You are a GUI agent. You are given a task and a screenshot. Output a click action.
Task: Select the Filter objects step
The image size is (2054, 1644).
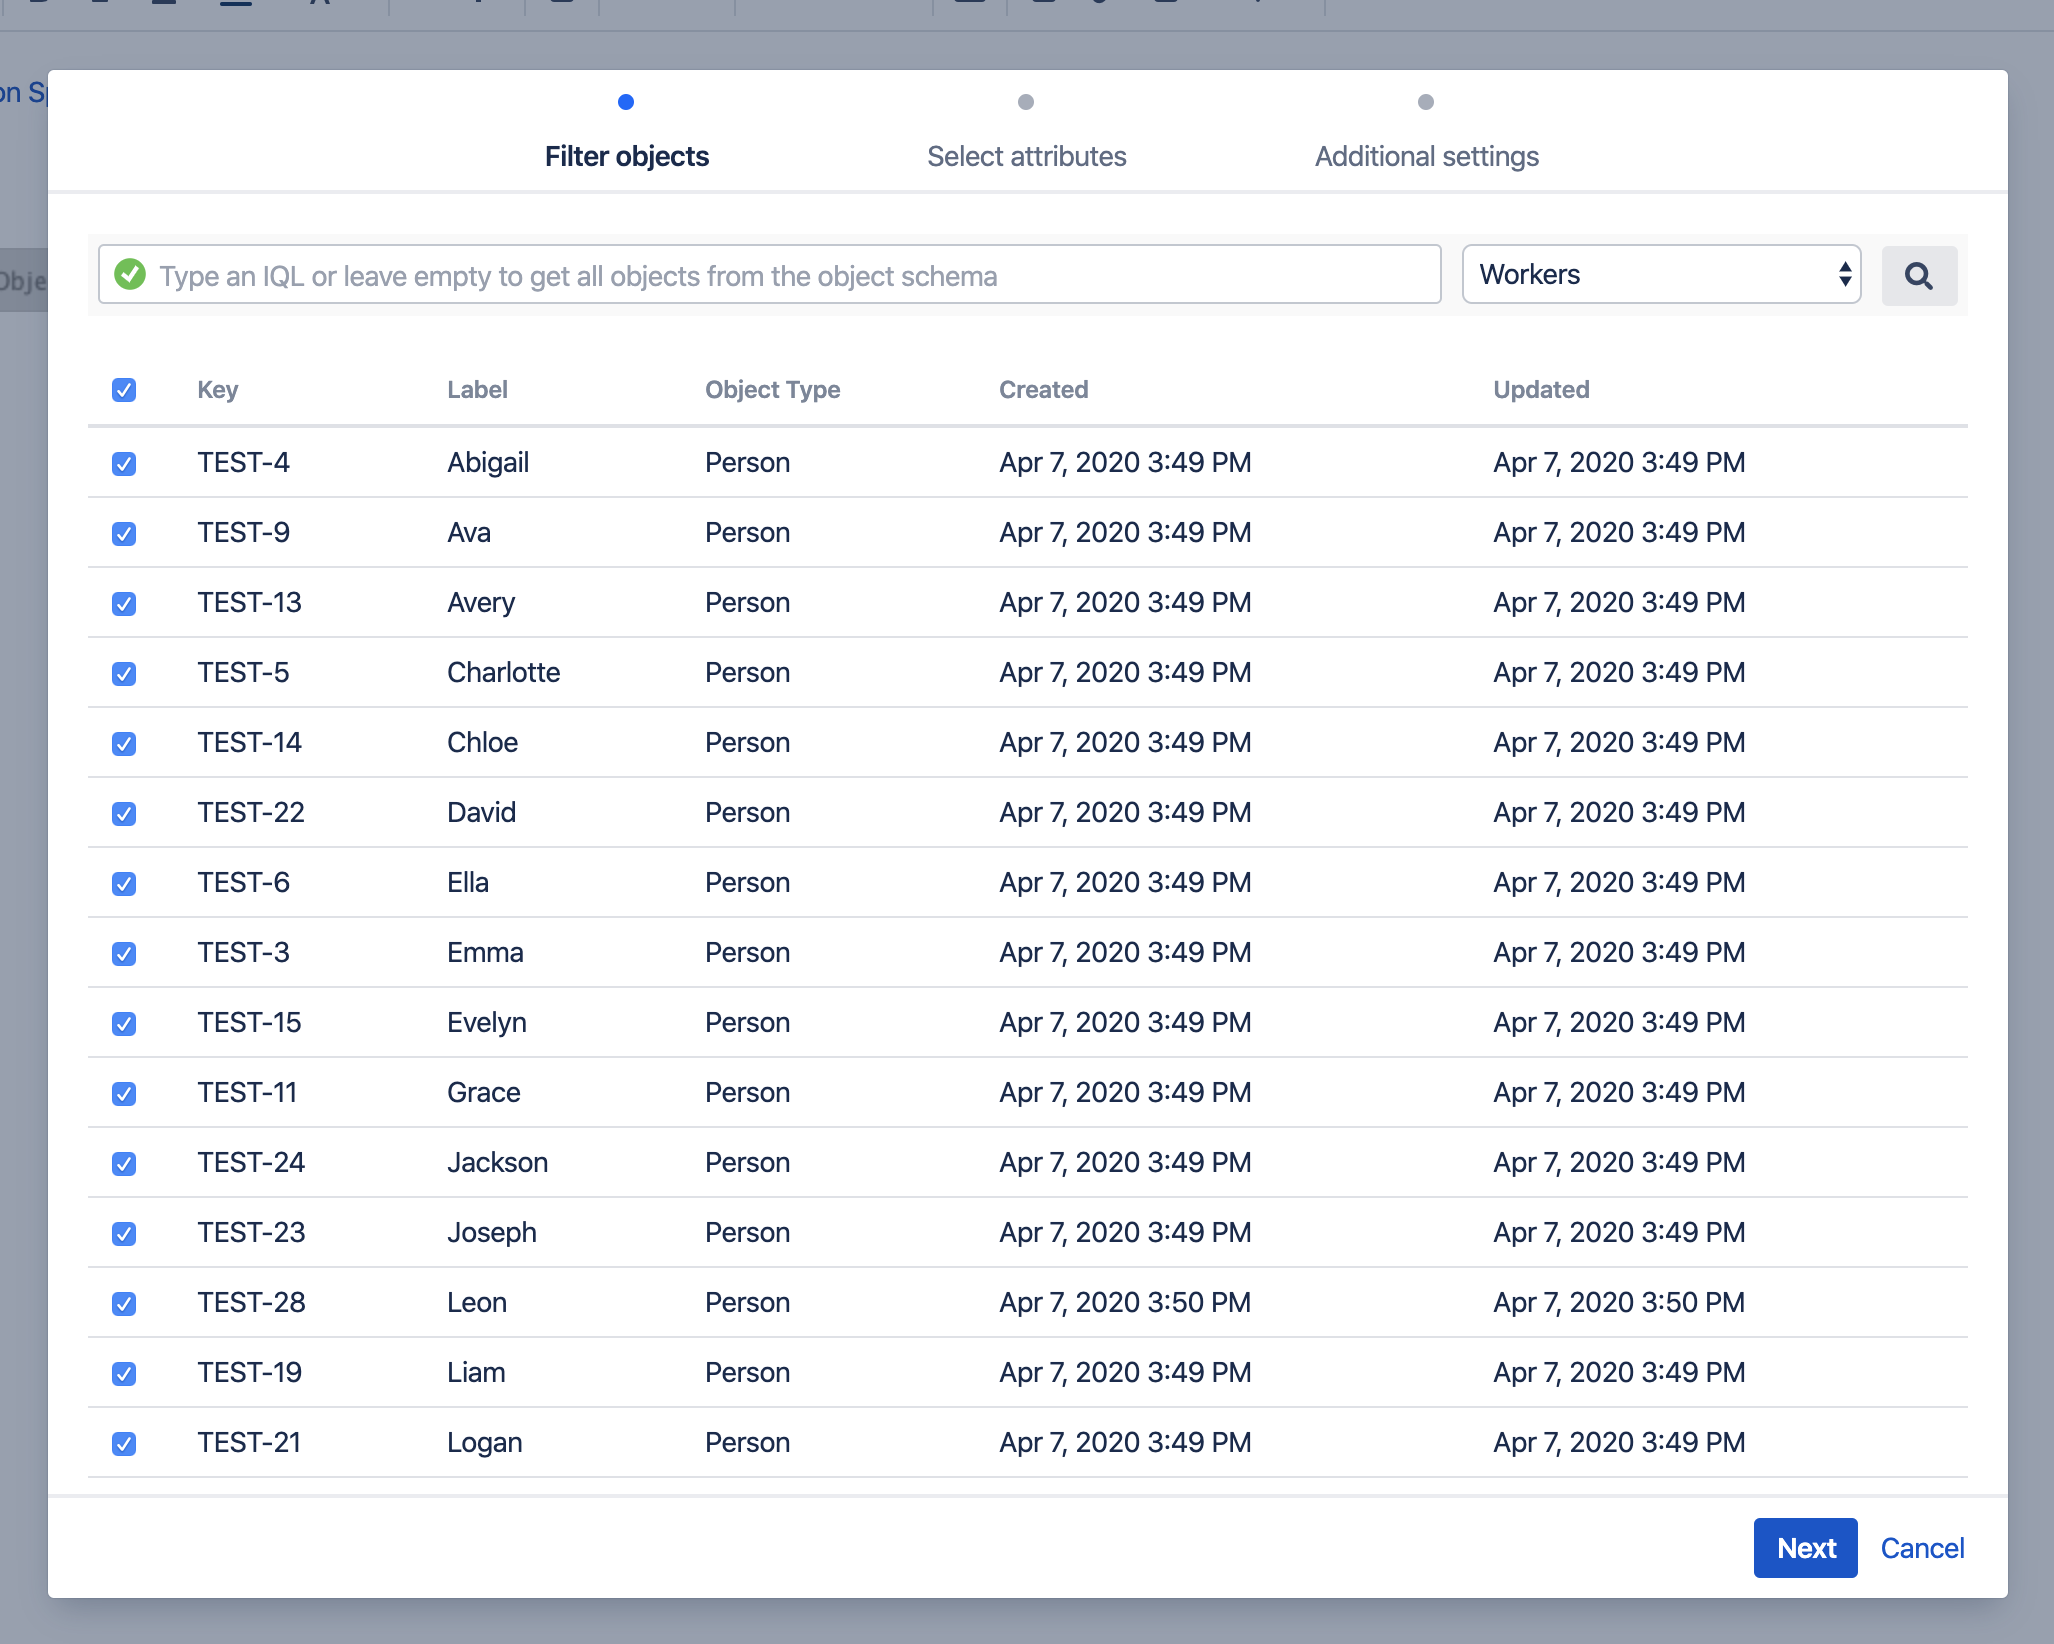click(x=626, y=156)
